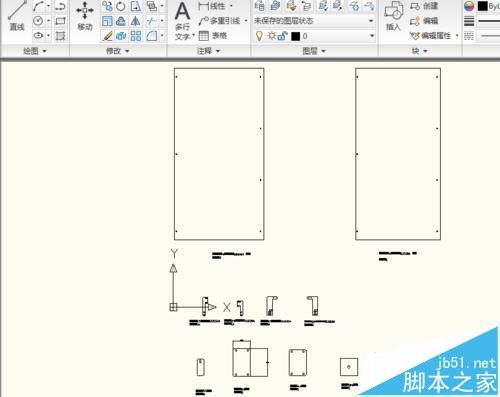Screen dimensions: 500x397
Task: Open the Circle tool dropdown arrow
Action: click(49, 21)
